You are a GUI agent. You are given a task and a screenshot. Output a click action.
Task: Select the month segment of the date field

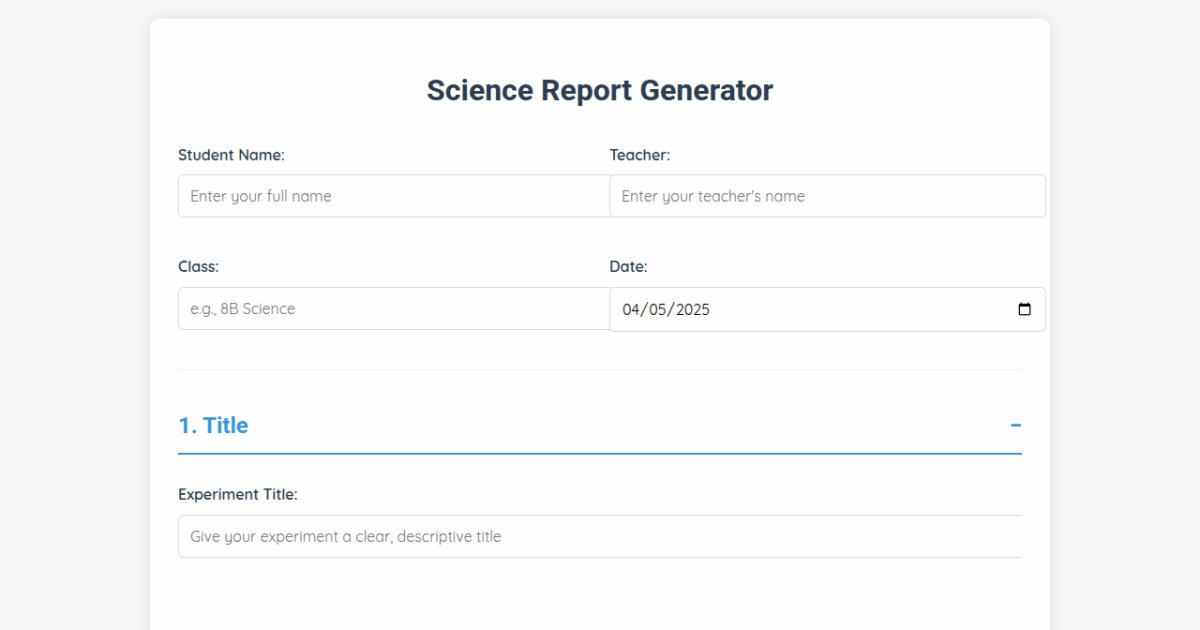coord(630,309)
